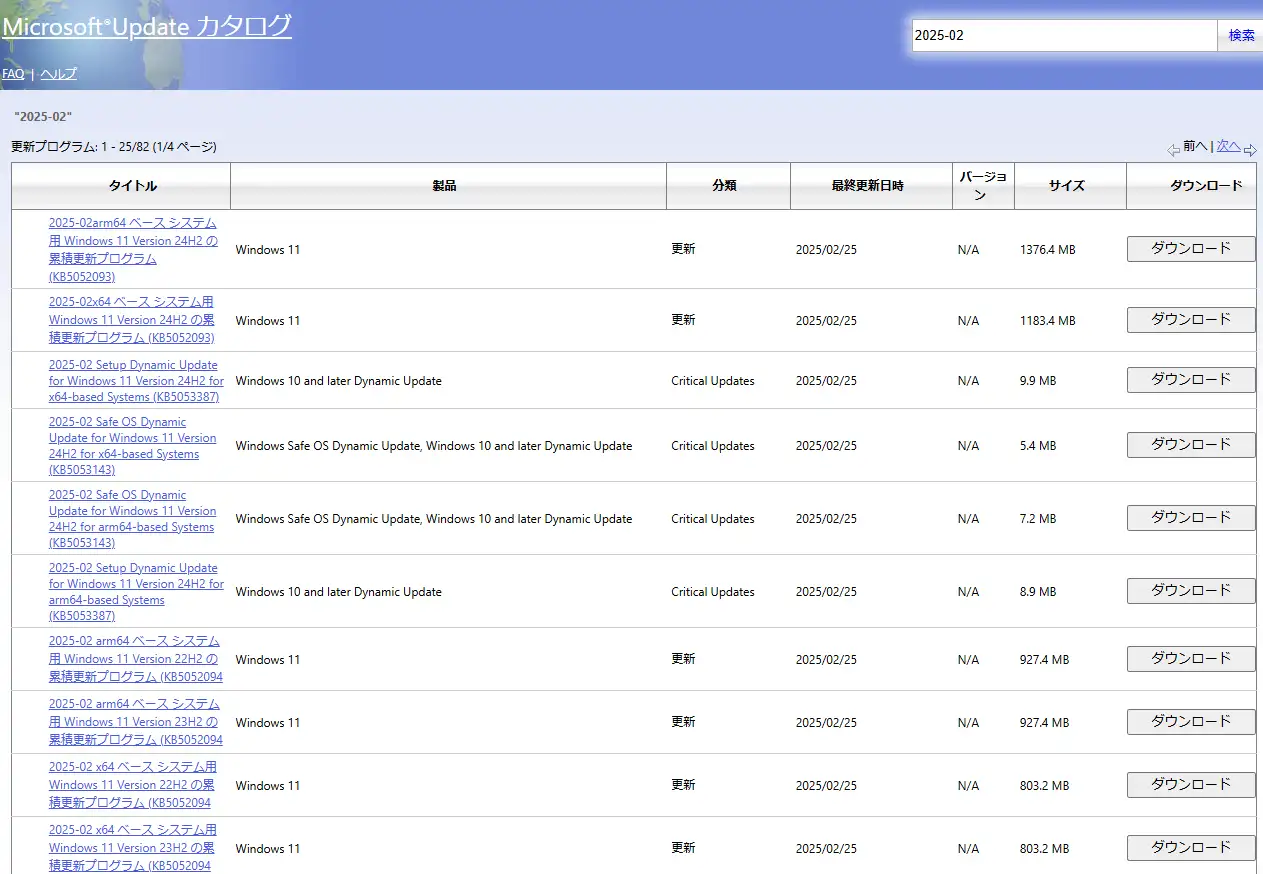Image resolution: width=1263 pixels, height=874 pixels.
Task: Download the 1183.4 MB x64 24H2 update
Action: [1190, 320]
